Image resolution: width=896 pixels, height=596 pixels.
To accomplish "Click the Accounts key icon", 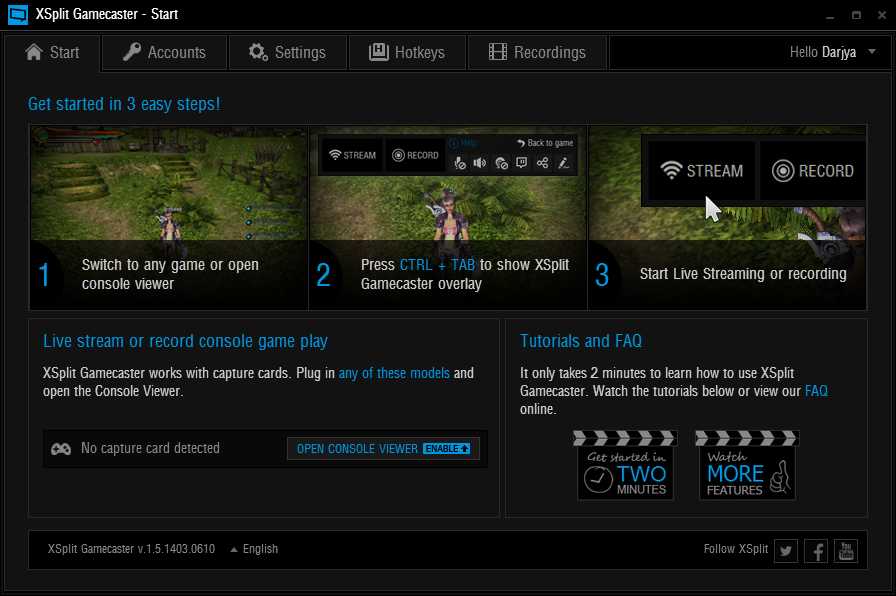I will point(132,52).
